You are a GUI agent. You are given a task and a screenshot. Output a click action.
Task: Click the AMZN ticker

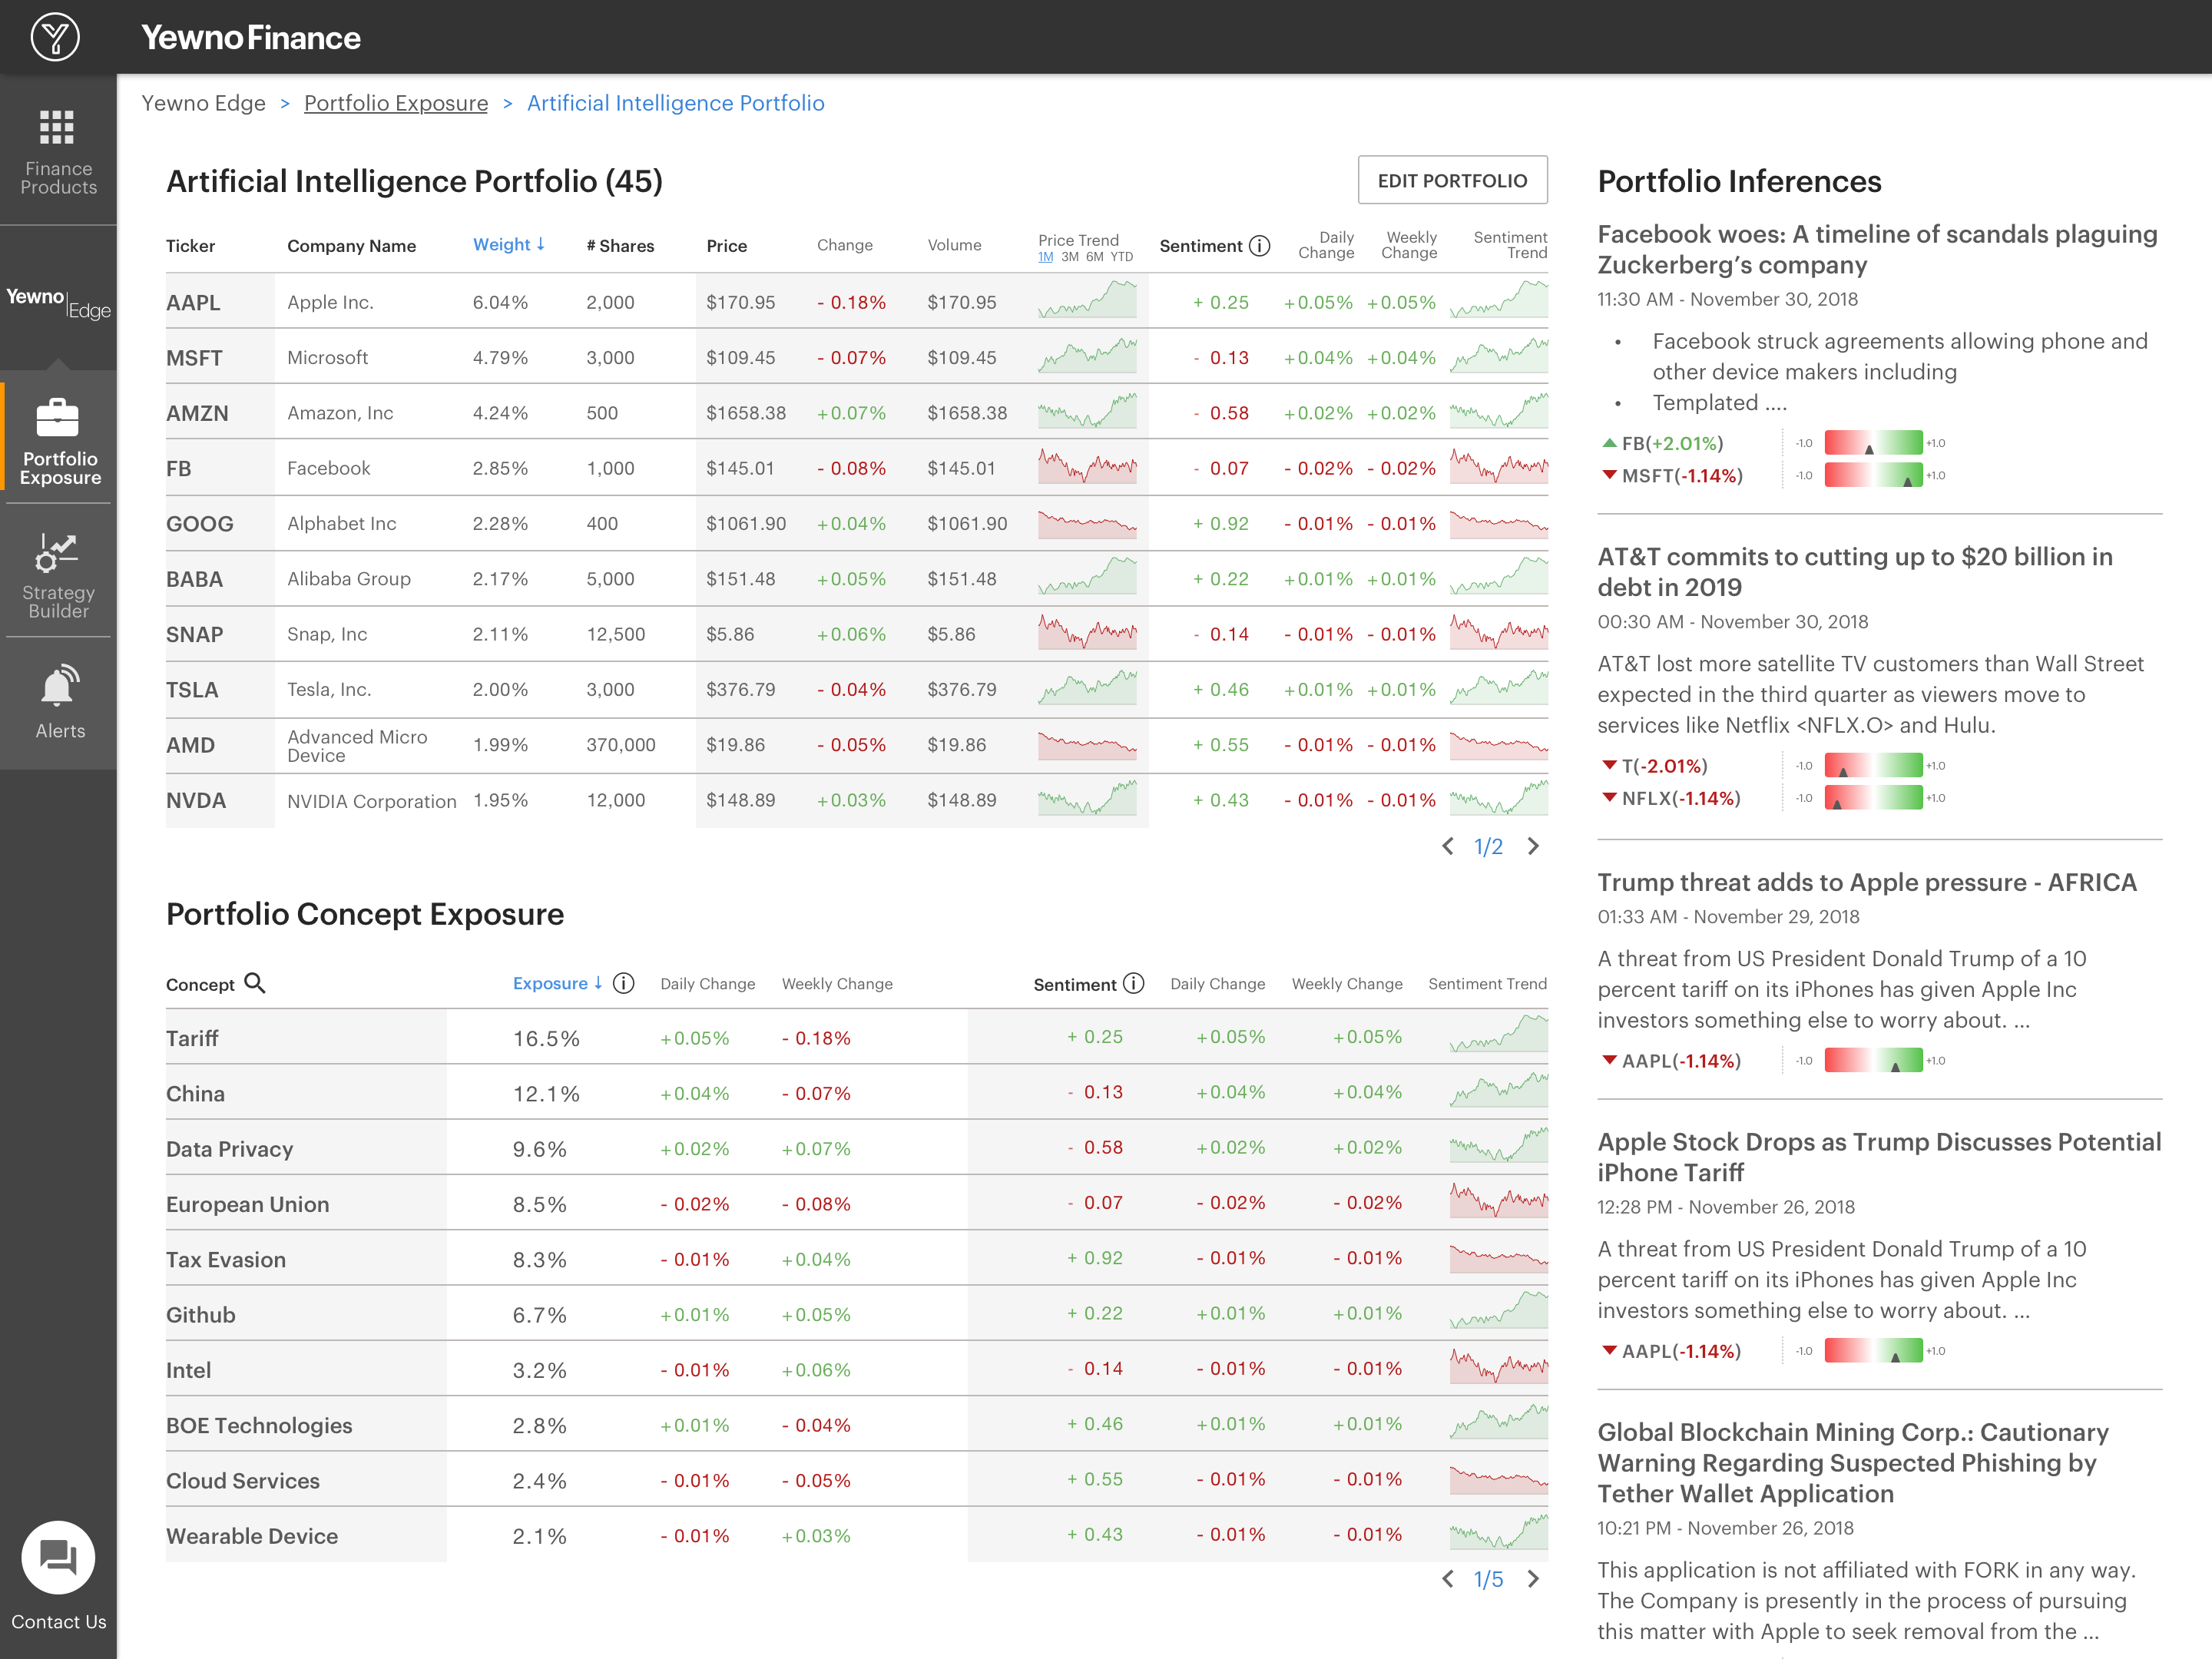click(x=197, y=413)
